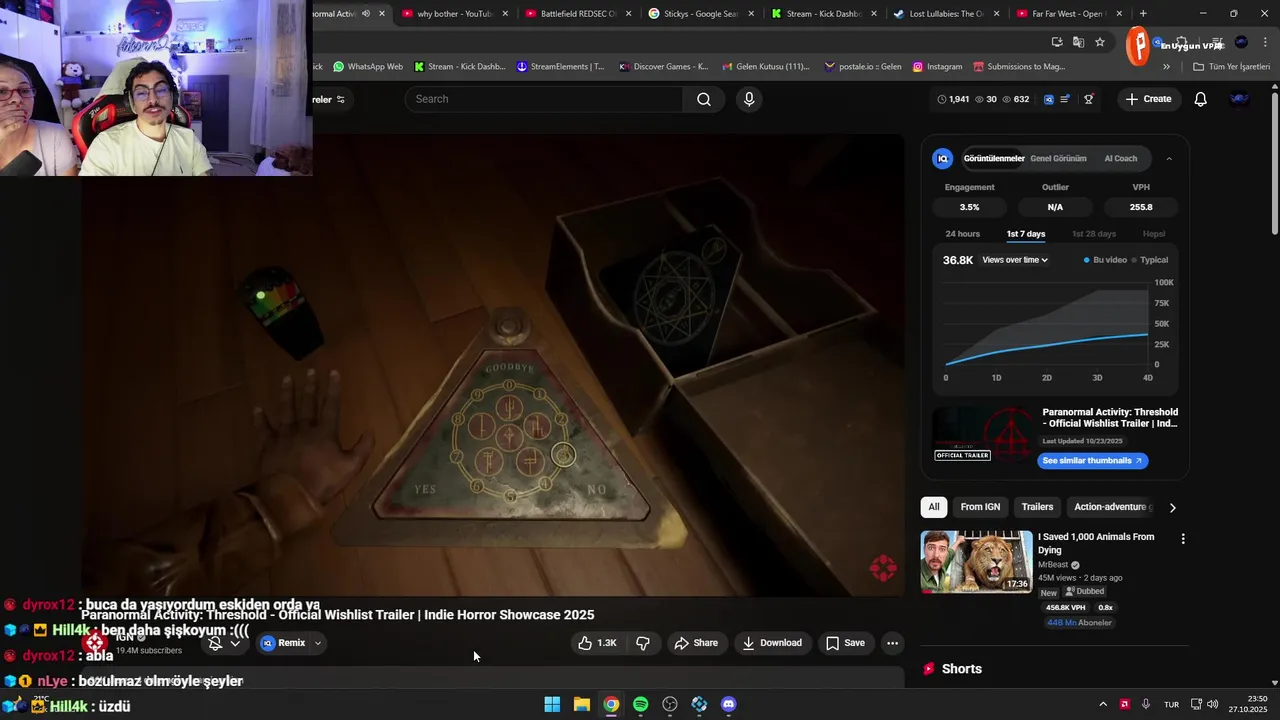Viewport: 1280px width, 720px height.
Task: Expand Remix button dropdown arrow
Action: coord(318,643)
